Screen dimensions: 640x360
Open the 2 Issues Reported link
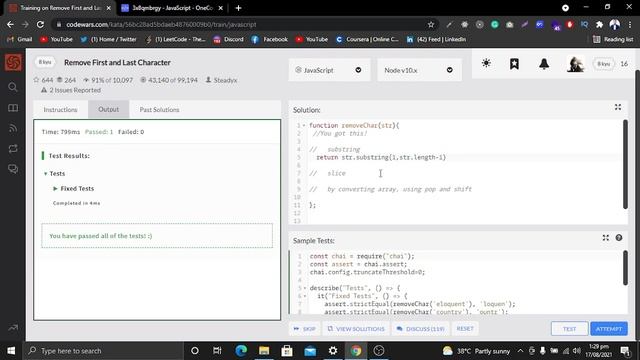coord(75,90)
